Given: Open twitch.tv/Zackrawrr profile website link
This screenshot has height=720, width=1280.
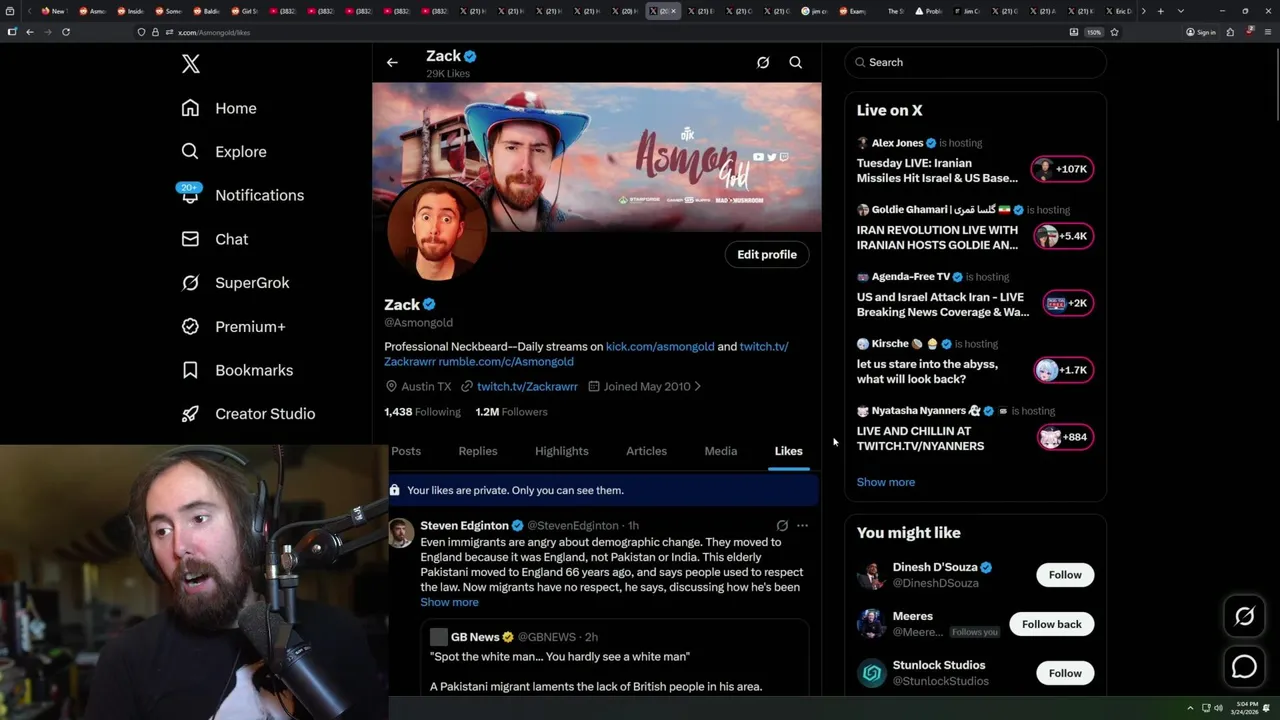Looking at the screenshot, I should point(527,386).
